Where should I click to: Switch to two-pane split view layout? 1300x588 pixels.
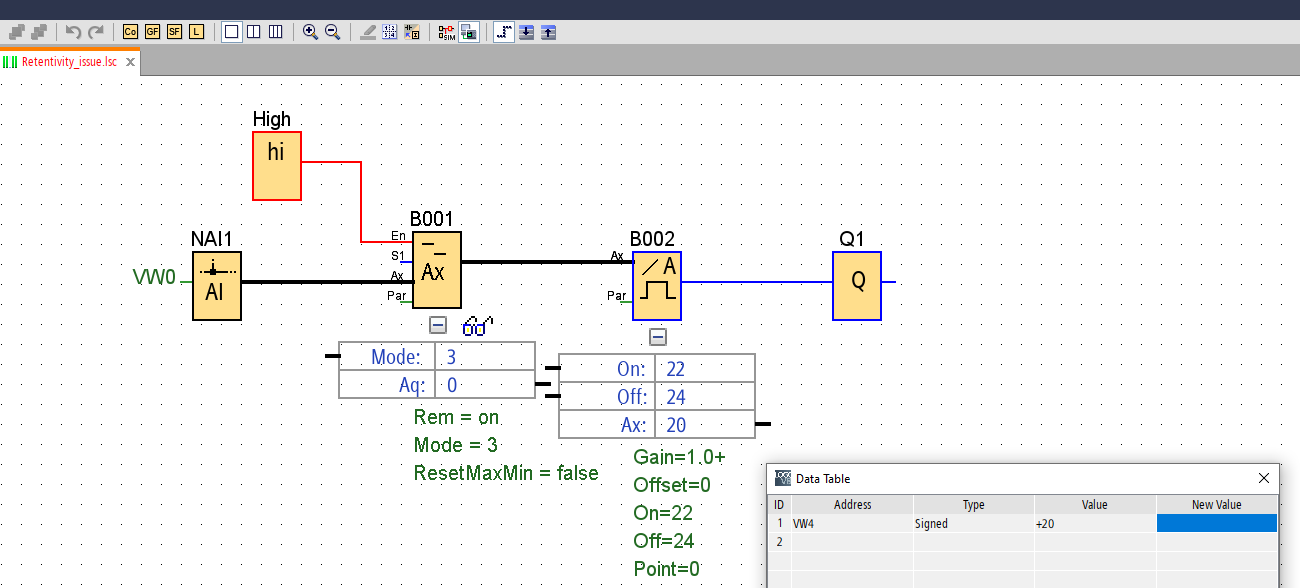254,32
